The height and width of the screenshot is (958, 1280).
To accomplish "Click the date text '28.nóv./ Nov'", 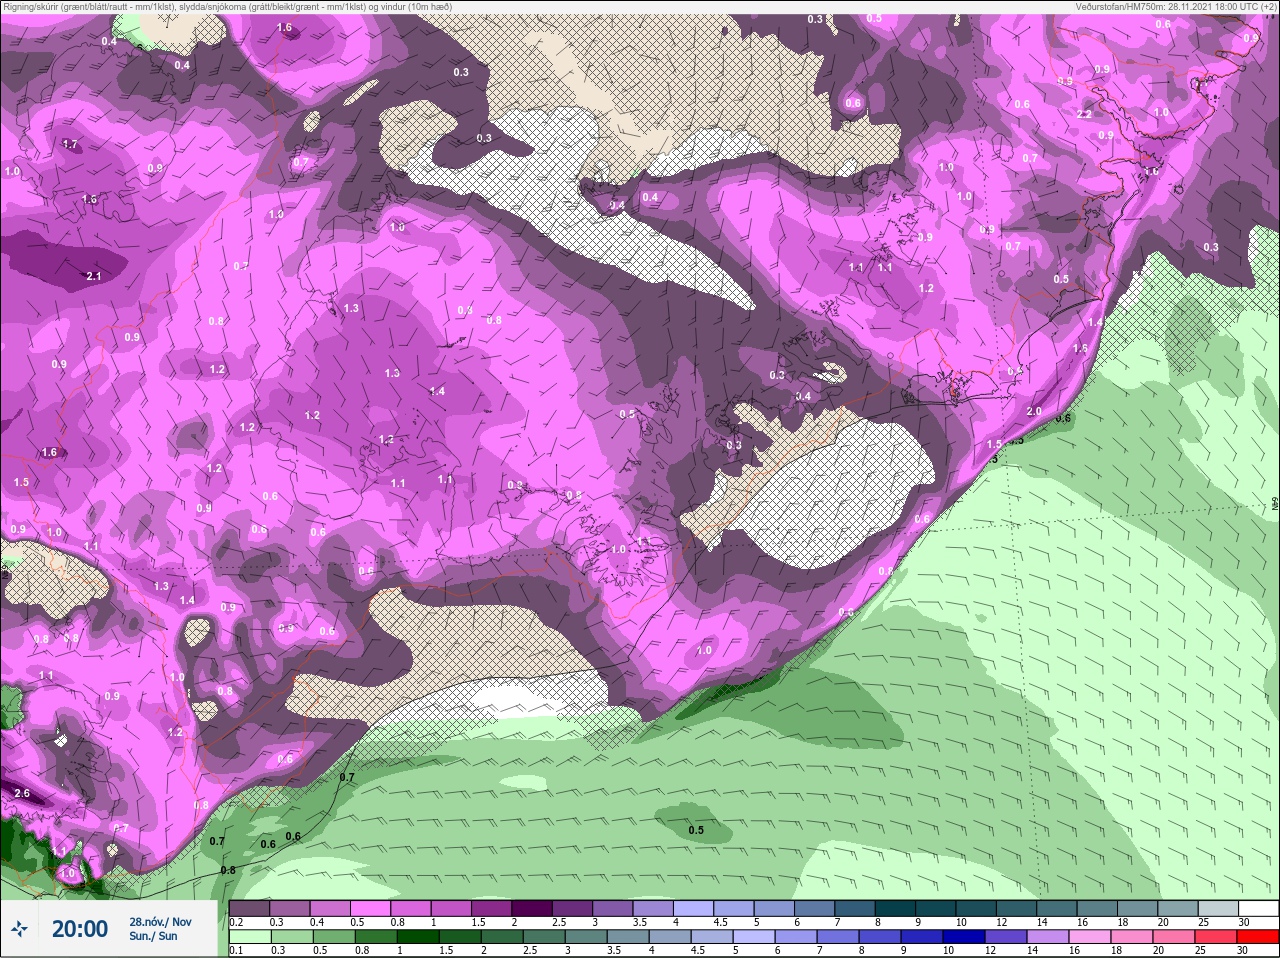I will [160, 922].
